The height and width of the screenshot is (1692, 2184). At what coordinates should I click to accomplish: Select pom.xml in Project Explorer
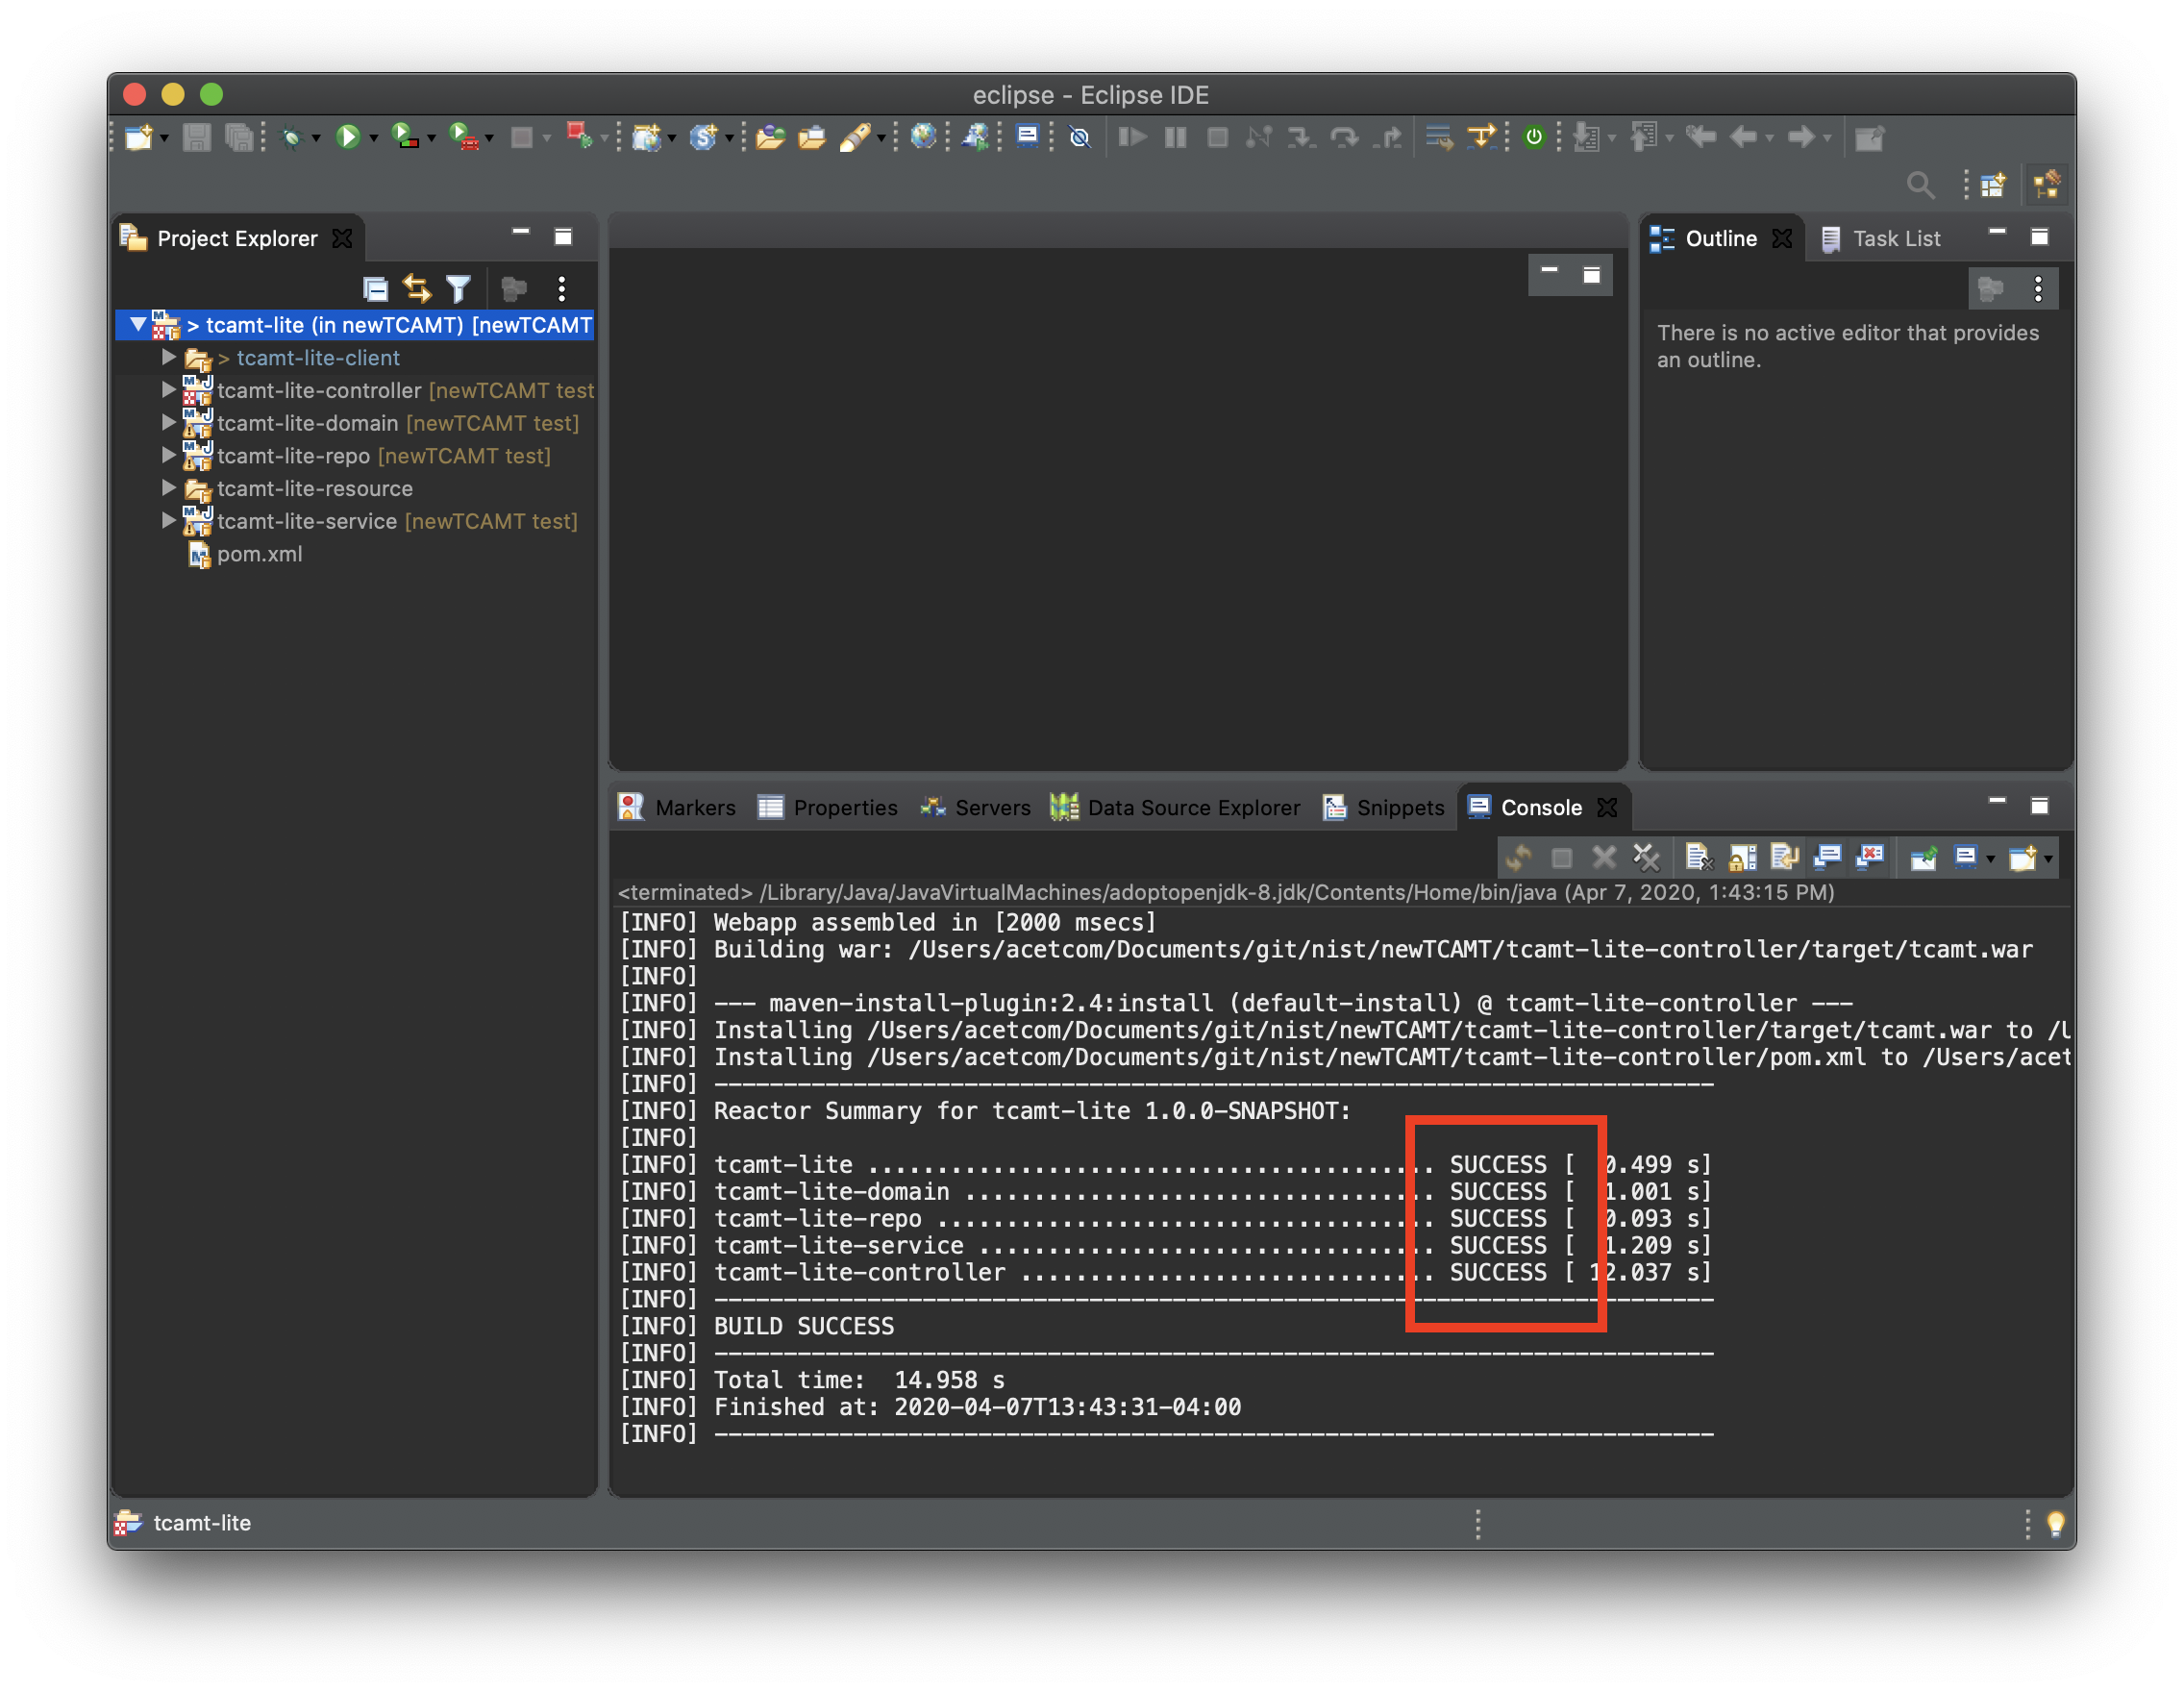point(259,554)
